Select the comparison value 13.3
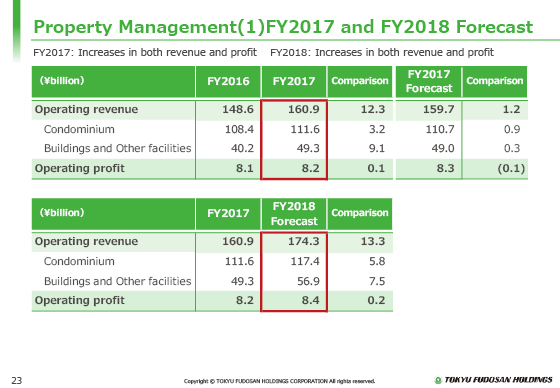Screen dimensions: 560x388 click(x=373, y=241)
